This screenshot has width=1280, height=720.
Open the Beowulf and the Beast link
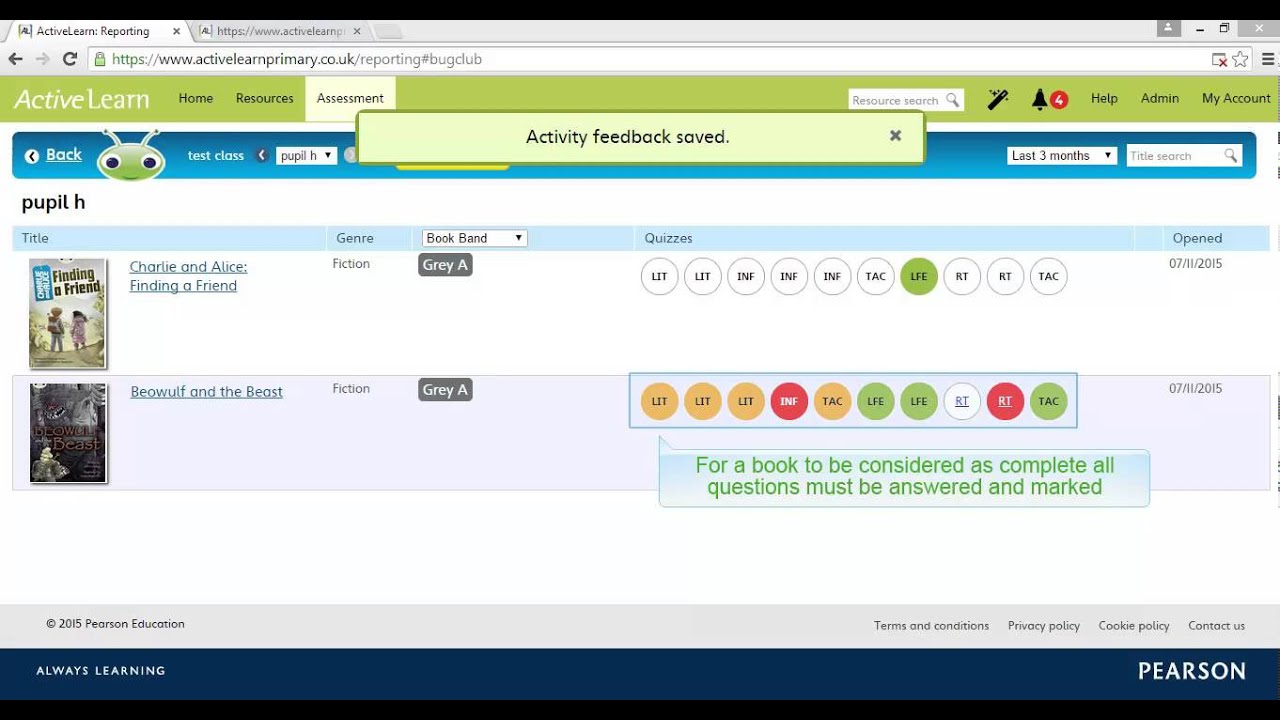pos(206,392)
